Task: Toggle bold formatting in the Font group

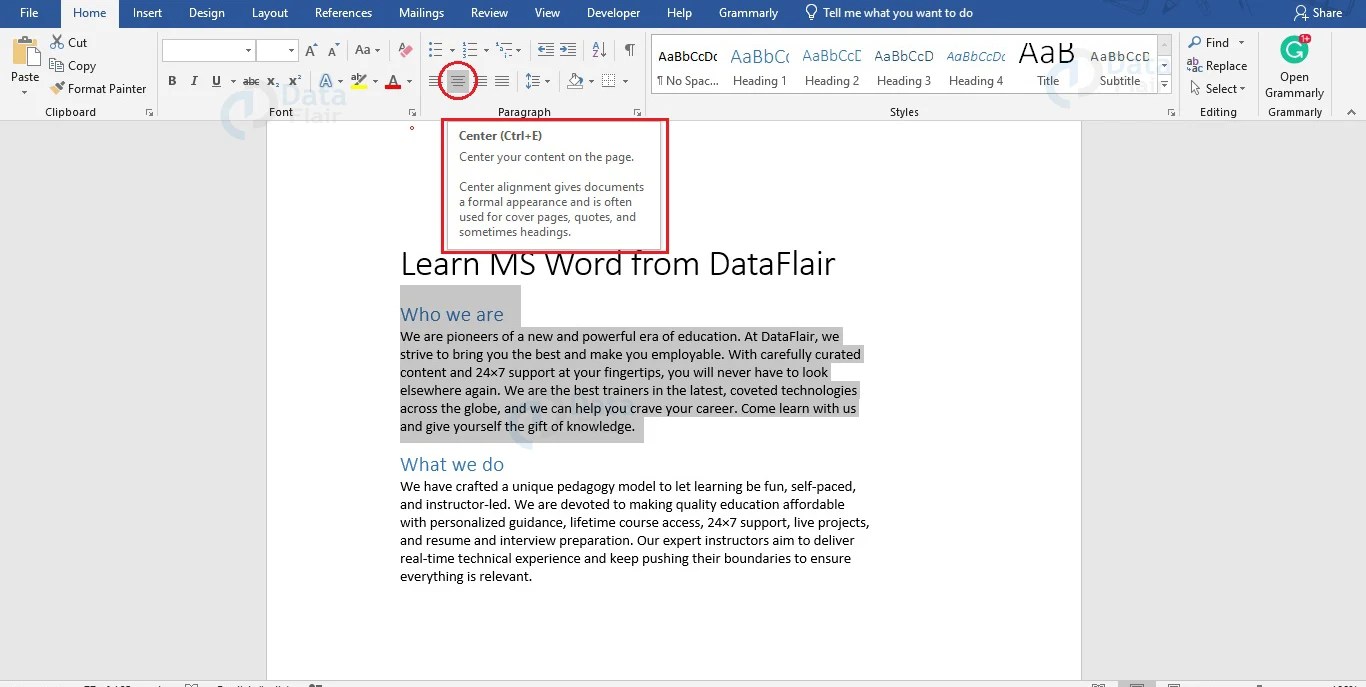Action: tap(171, 80)
